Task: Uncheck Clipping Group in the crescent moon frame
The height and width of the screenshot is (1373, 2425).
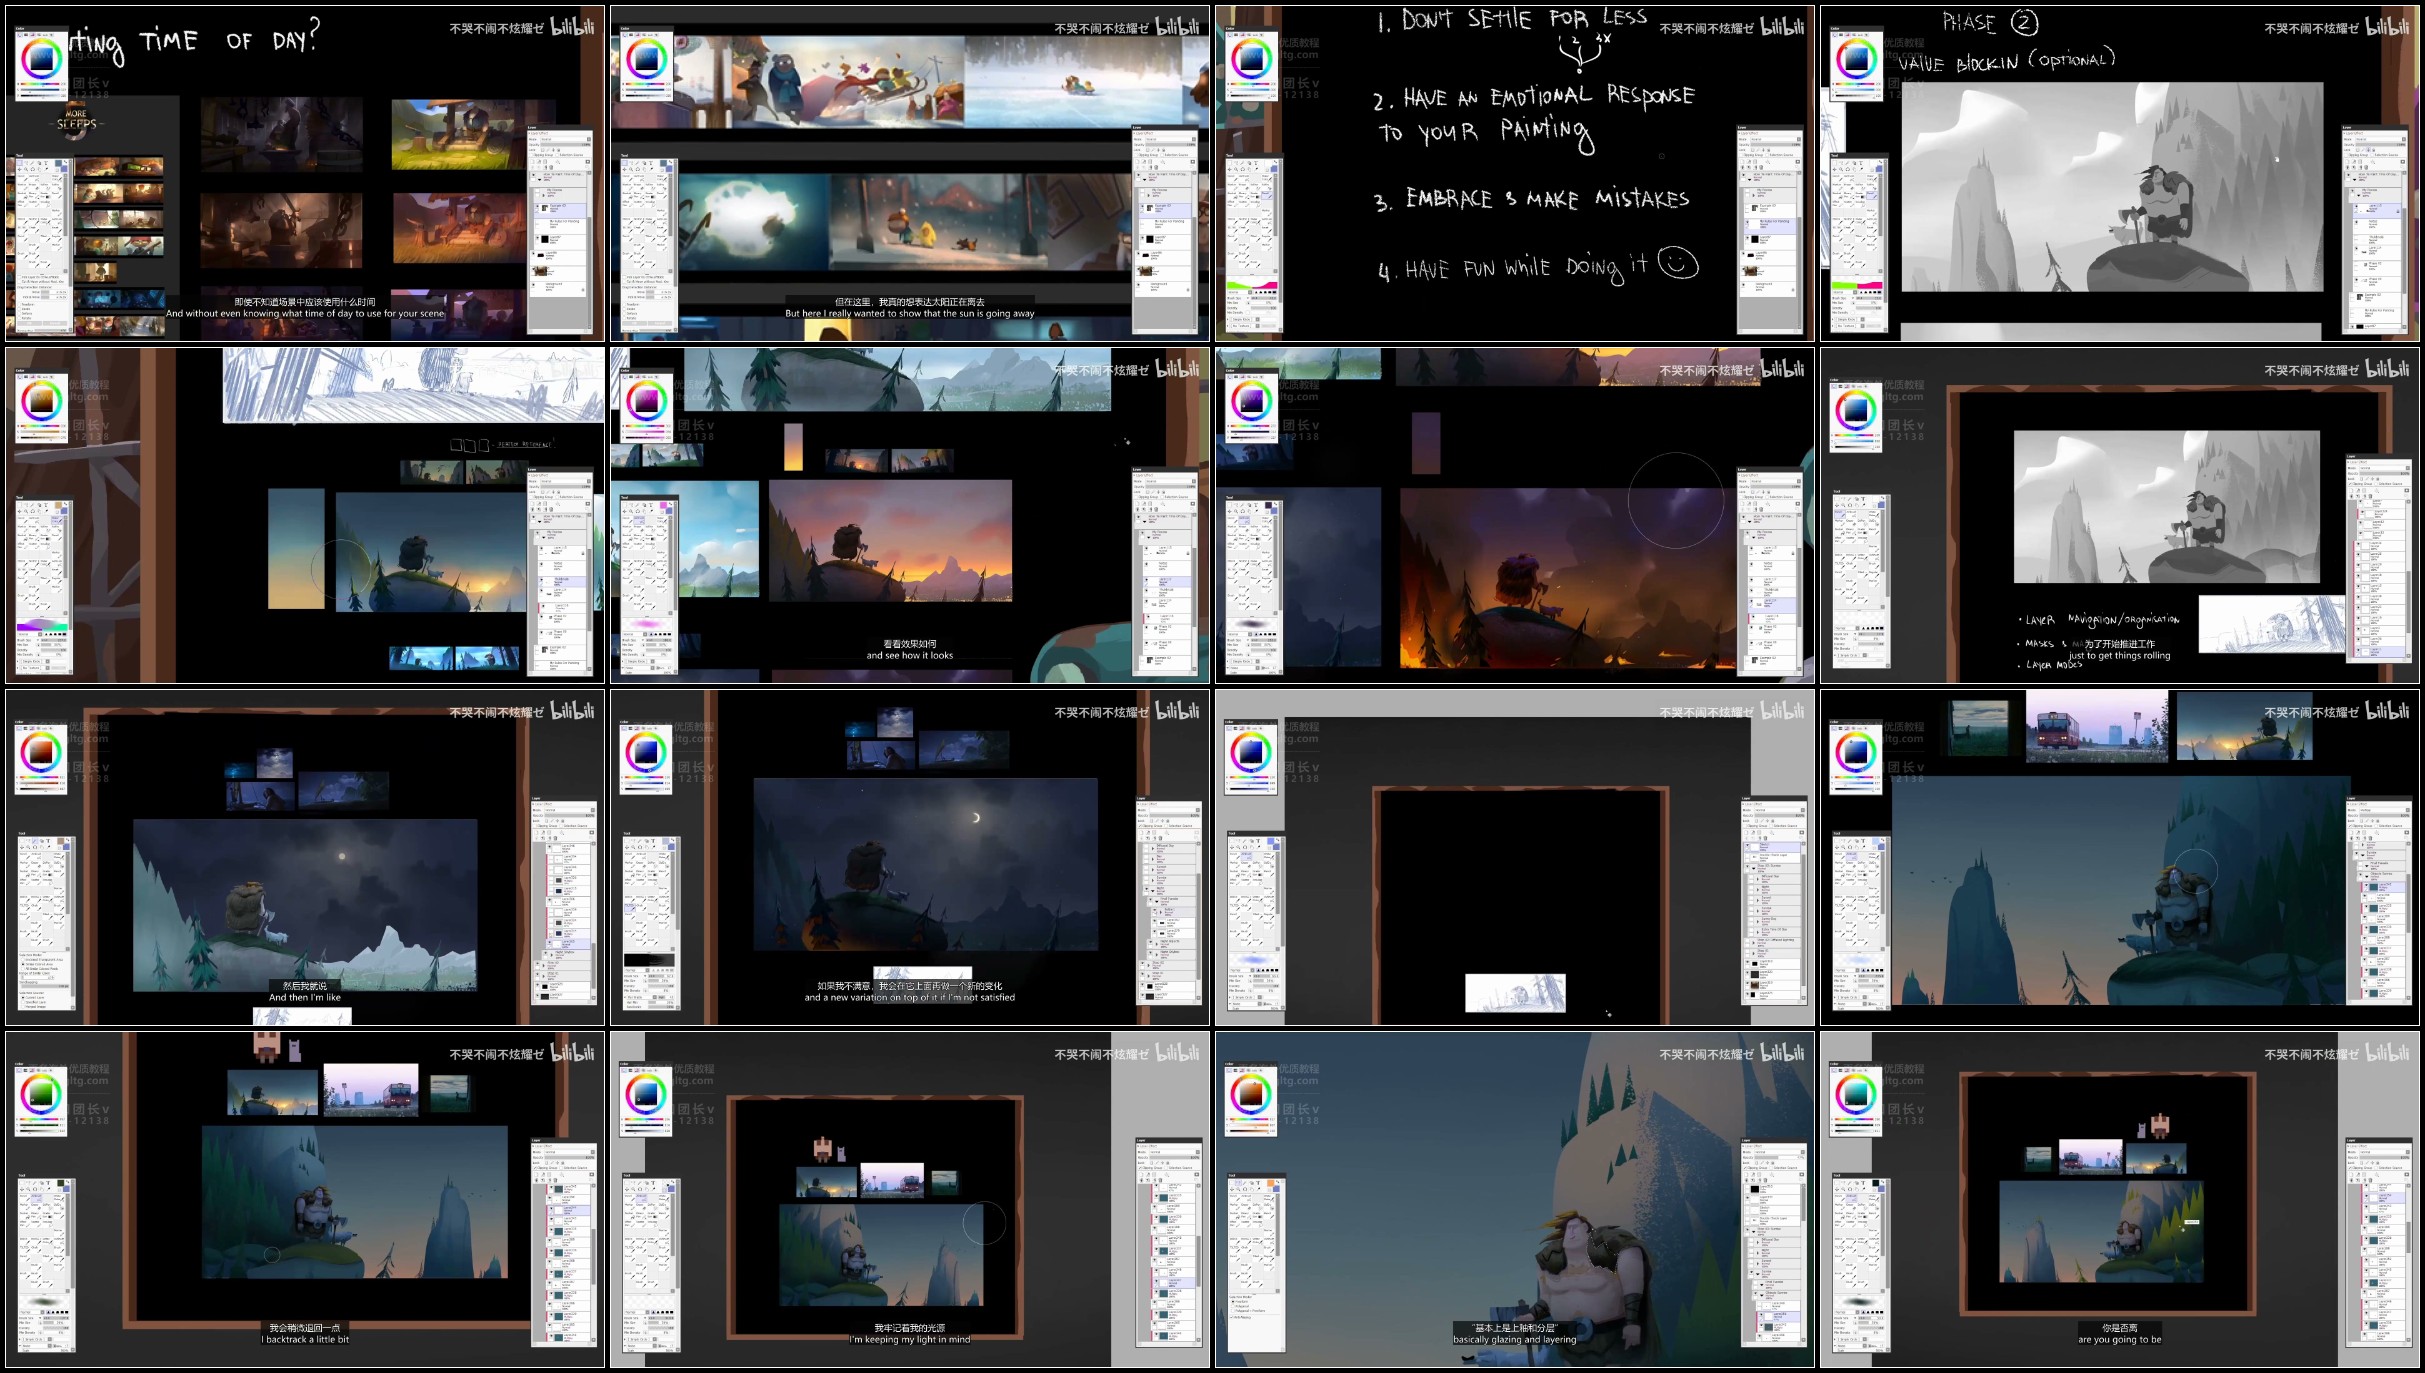Action: (1139, 826)
